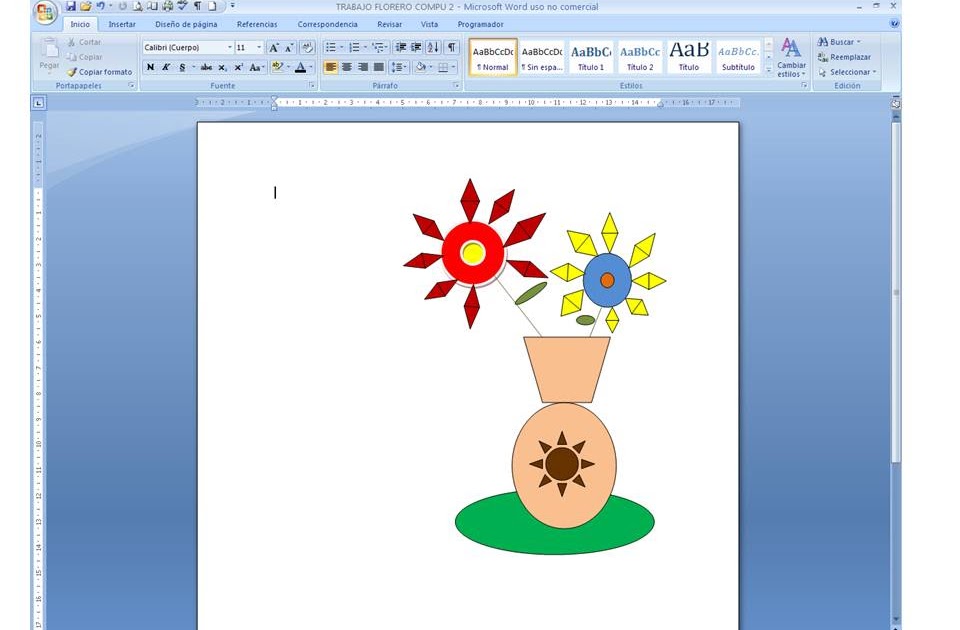Click the center alignment icon

point(346,67)
